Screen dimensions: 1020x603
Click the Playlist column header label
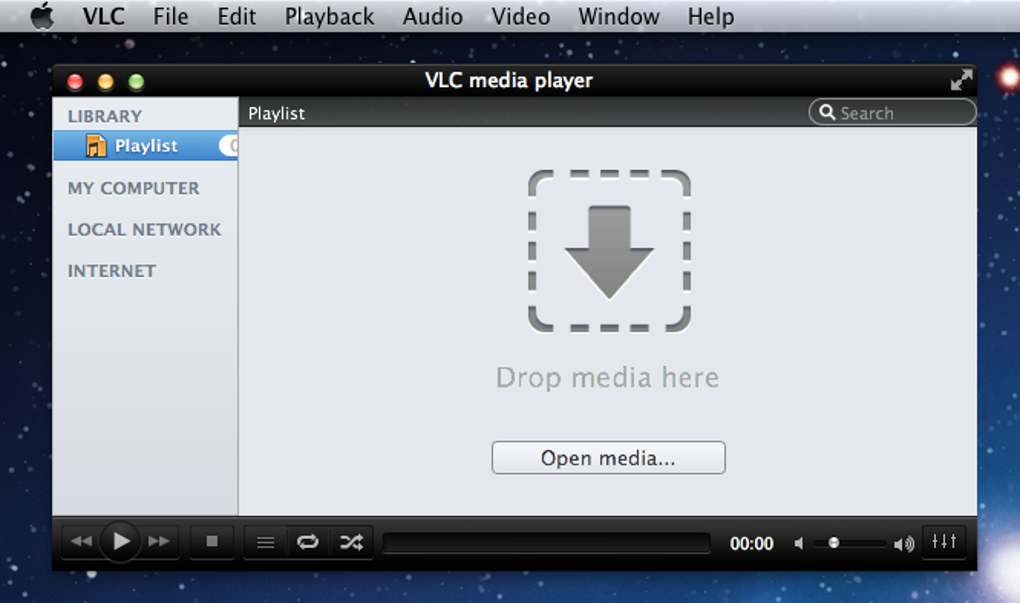[x=276, y=113]
